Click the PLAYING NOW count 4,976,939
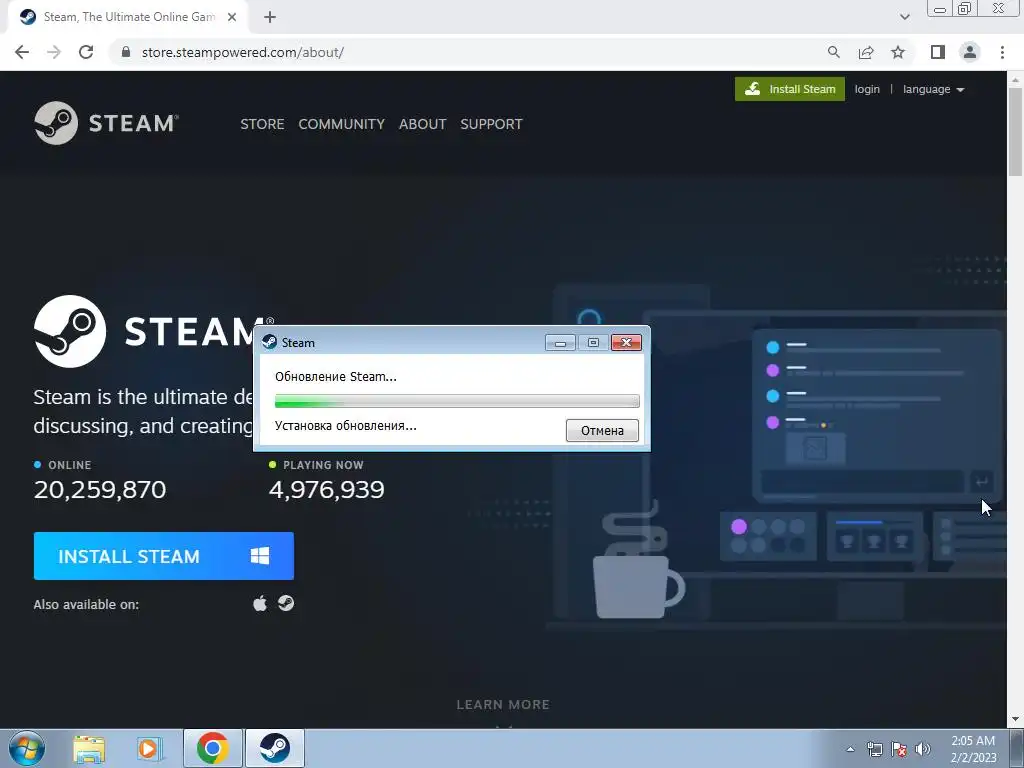This screenshot has height=768, width=1024. pos(327,490)
